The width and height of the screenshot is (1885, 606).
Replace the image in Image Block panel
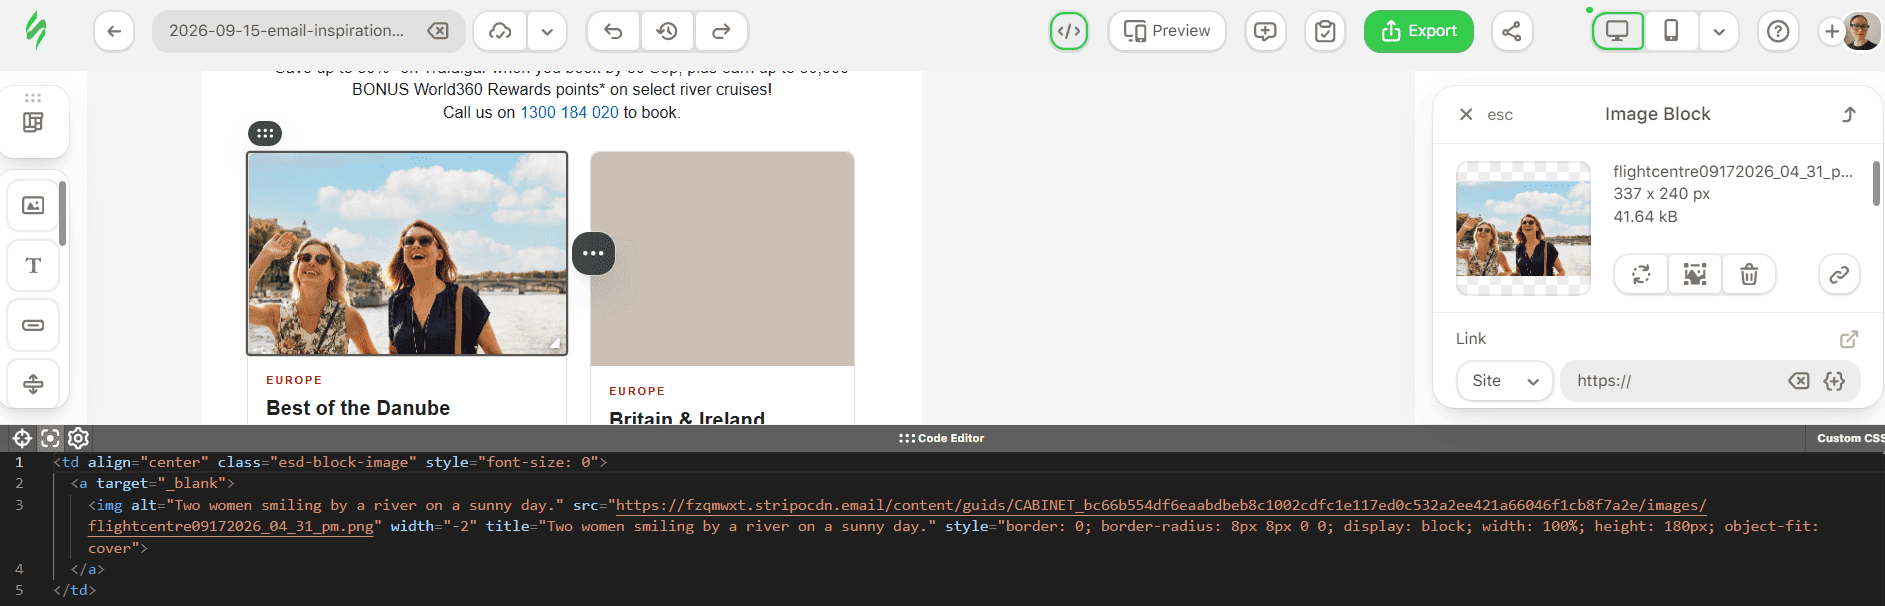click(1641, 275)
